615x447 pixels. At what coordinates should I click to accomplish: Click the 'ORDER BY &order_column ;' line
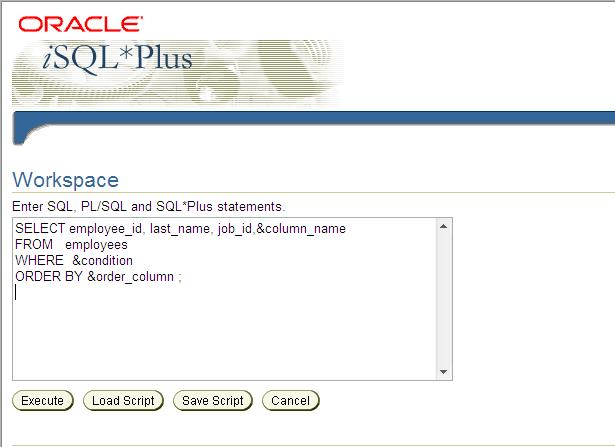98,276
